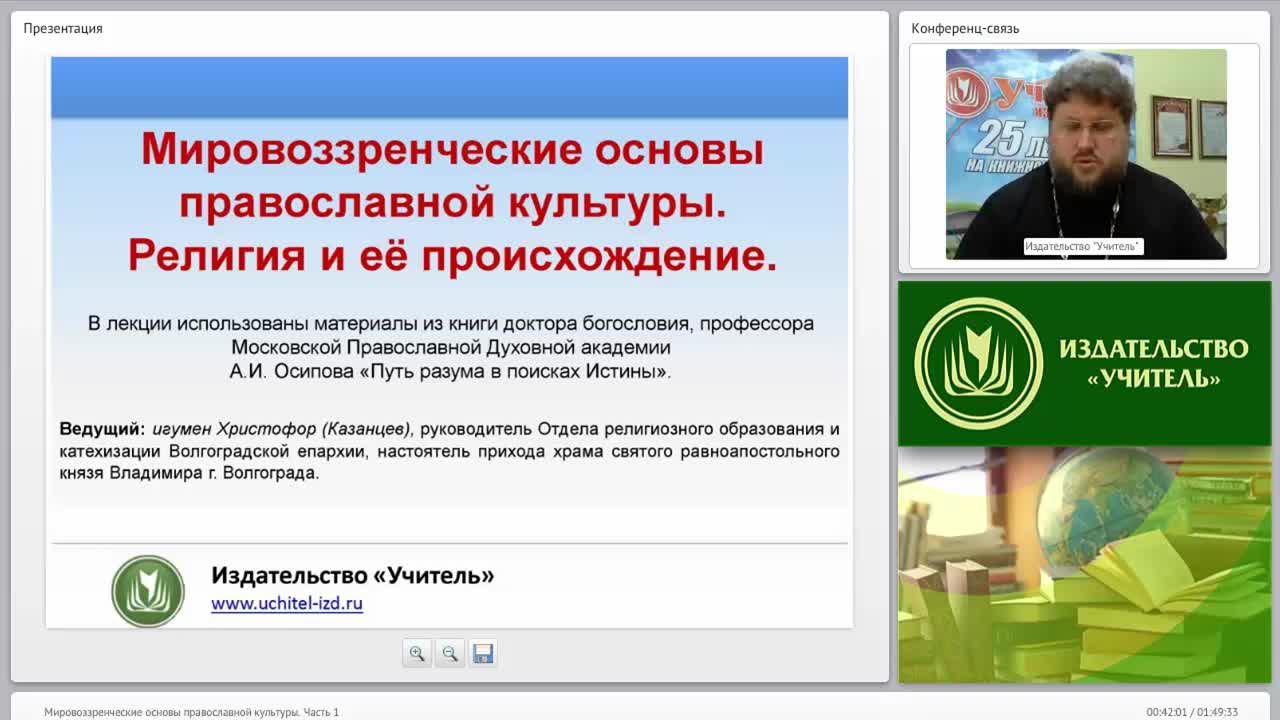Viewport: 1280px width, 720px height.
Task: Click the books and globe image
Action: (1084, 565)
